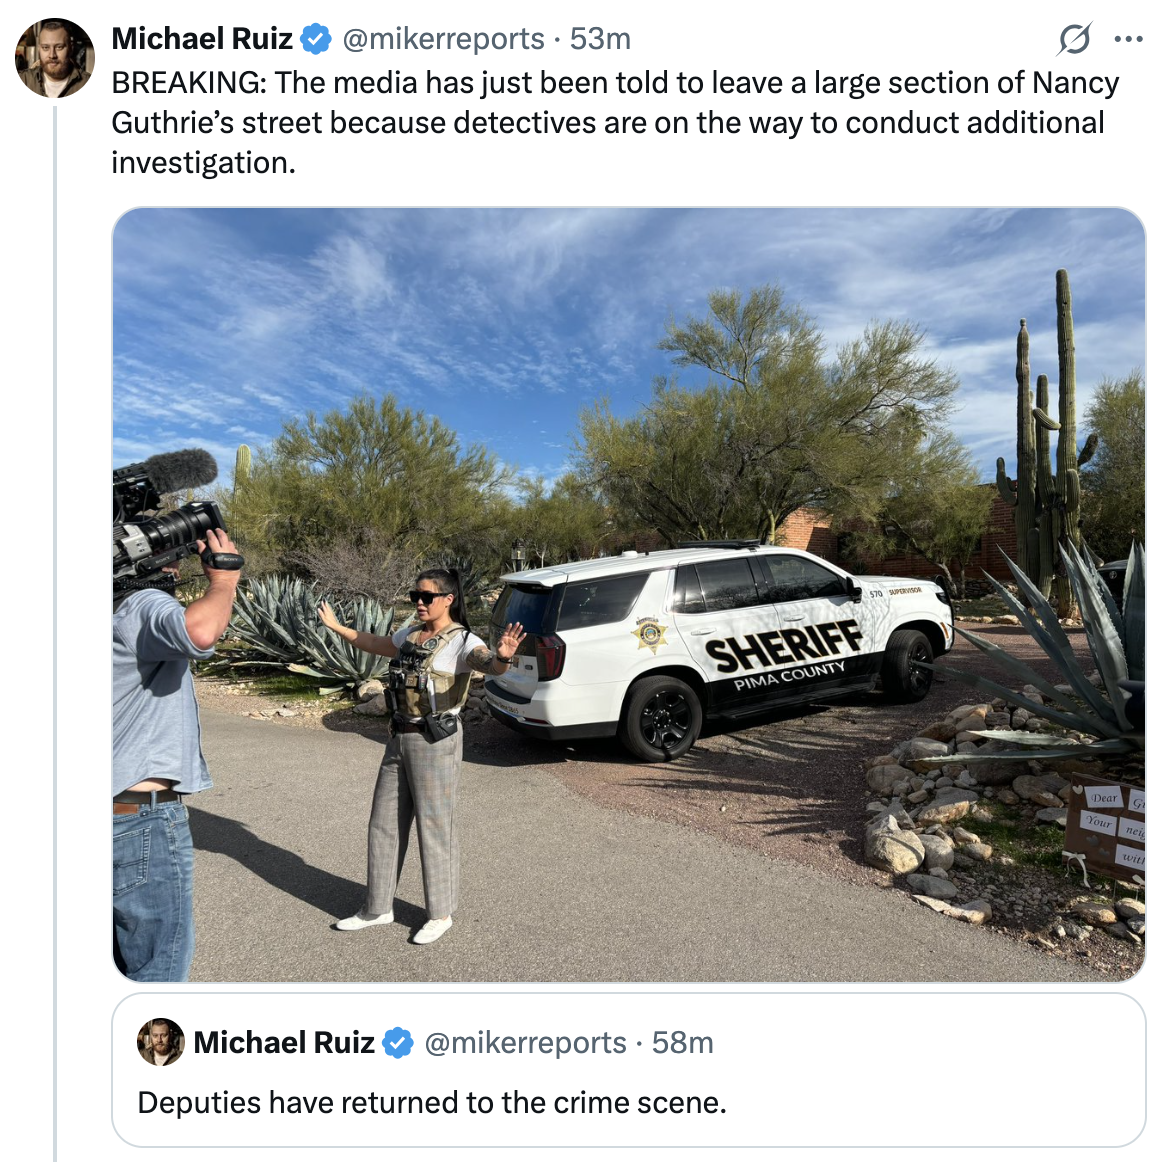1170x1162 pixels.
Task: Click the BREAKING tweet text
Action: [615, 122]
